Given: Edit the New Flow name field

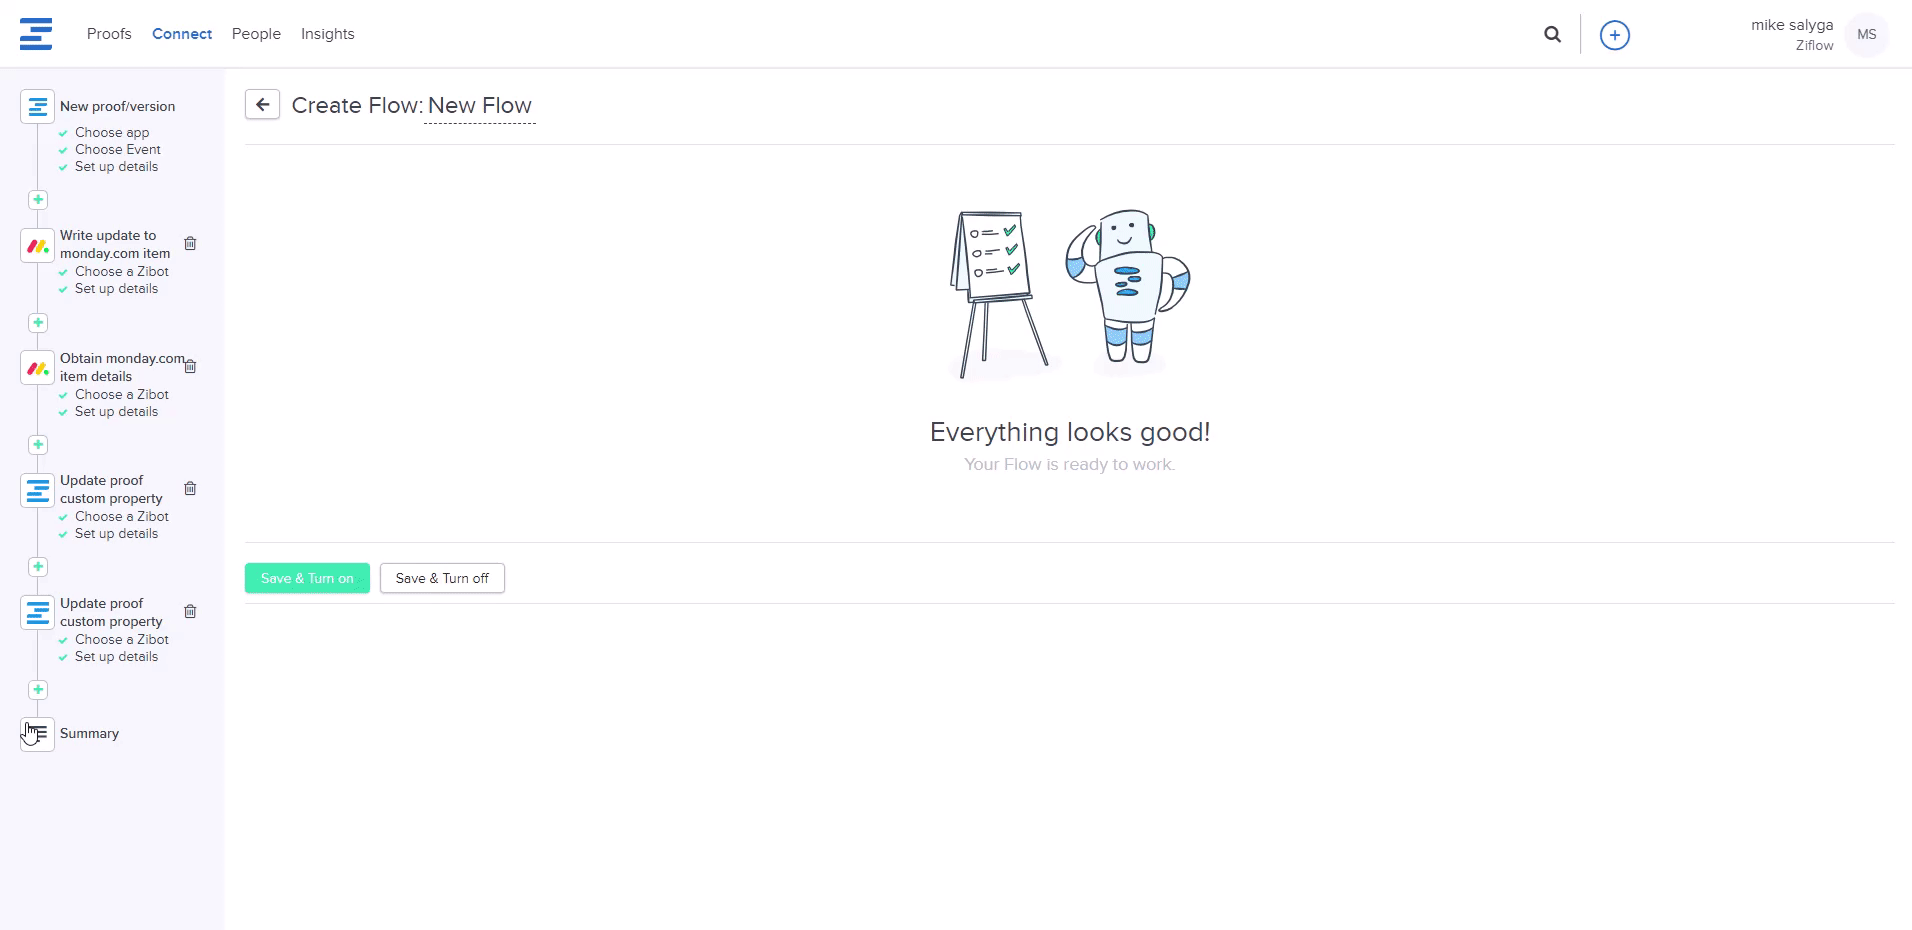Looking at the screenshot, I should [x=480, y=106].
